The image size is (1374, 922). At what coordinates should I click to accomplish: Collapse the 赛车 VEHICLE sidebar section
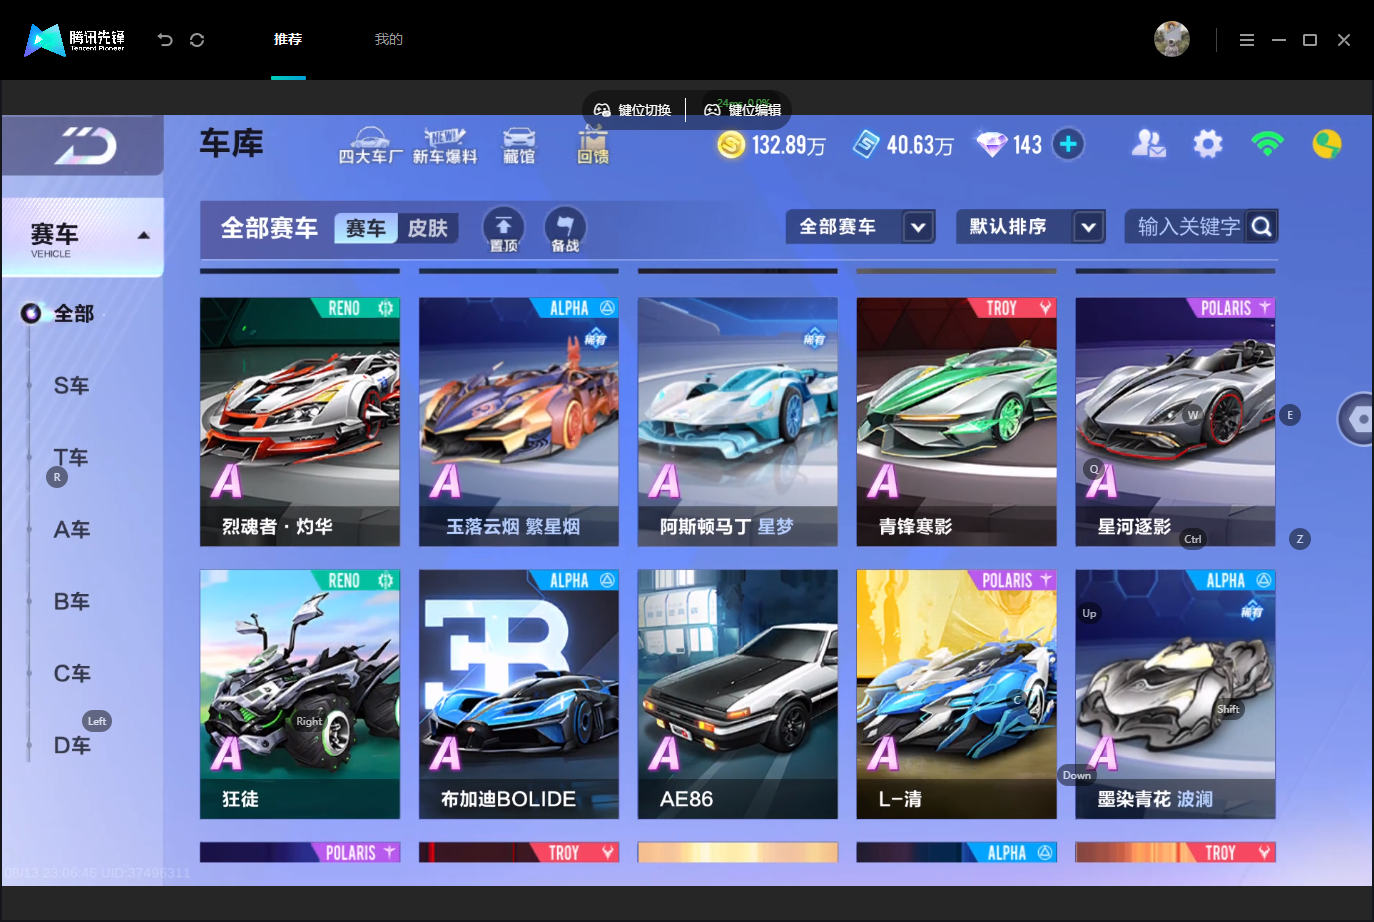[84, 237]
